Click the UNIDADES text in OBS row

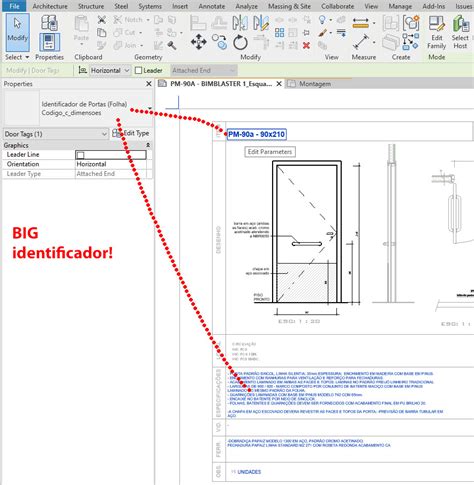pos(249,472)
